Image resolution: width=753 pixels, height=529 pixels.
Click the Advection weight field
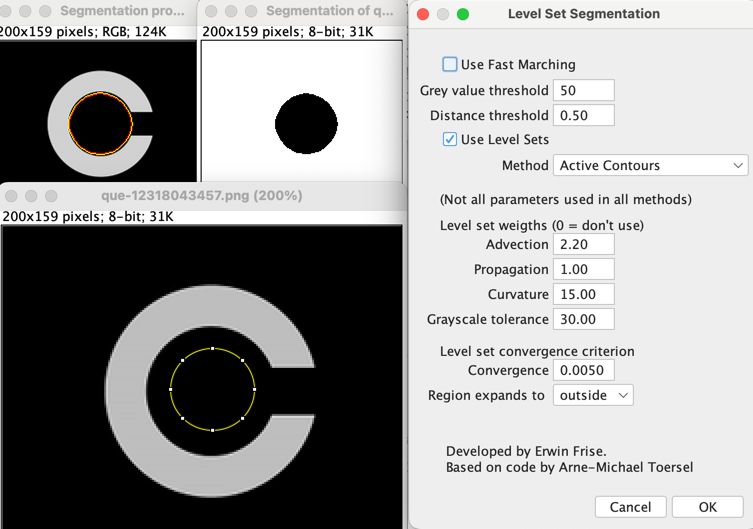pos(583,245)
